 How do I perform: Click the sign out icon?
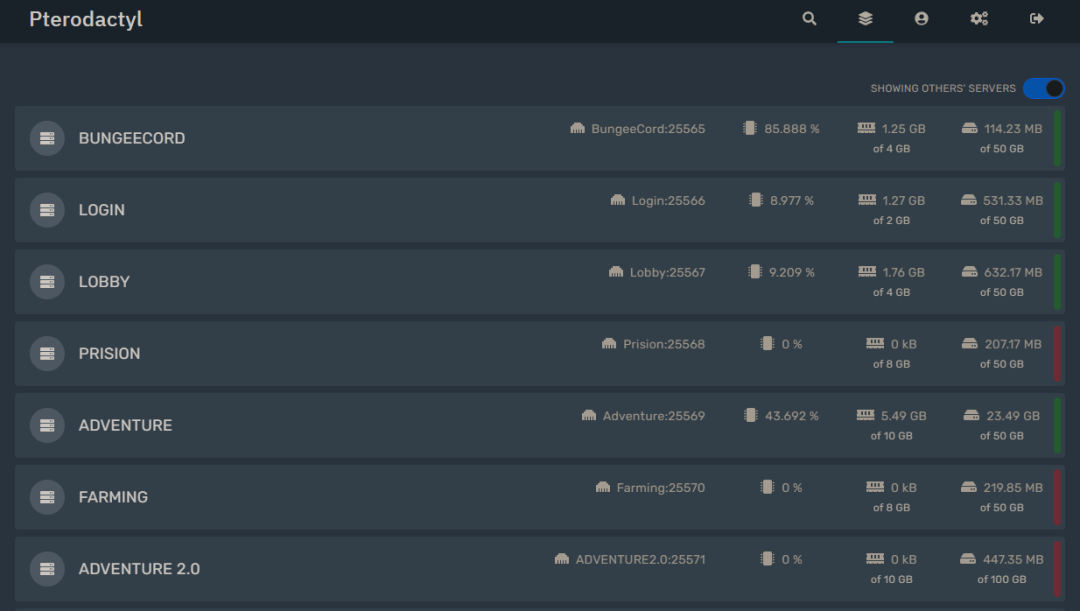pos(1037,19)
